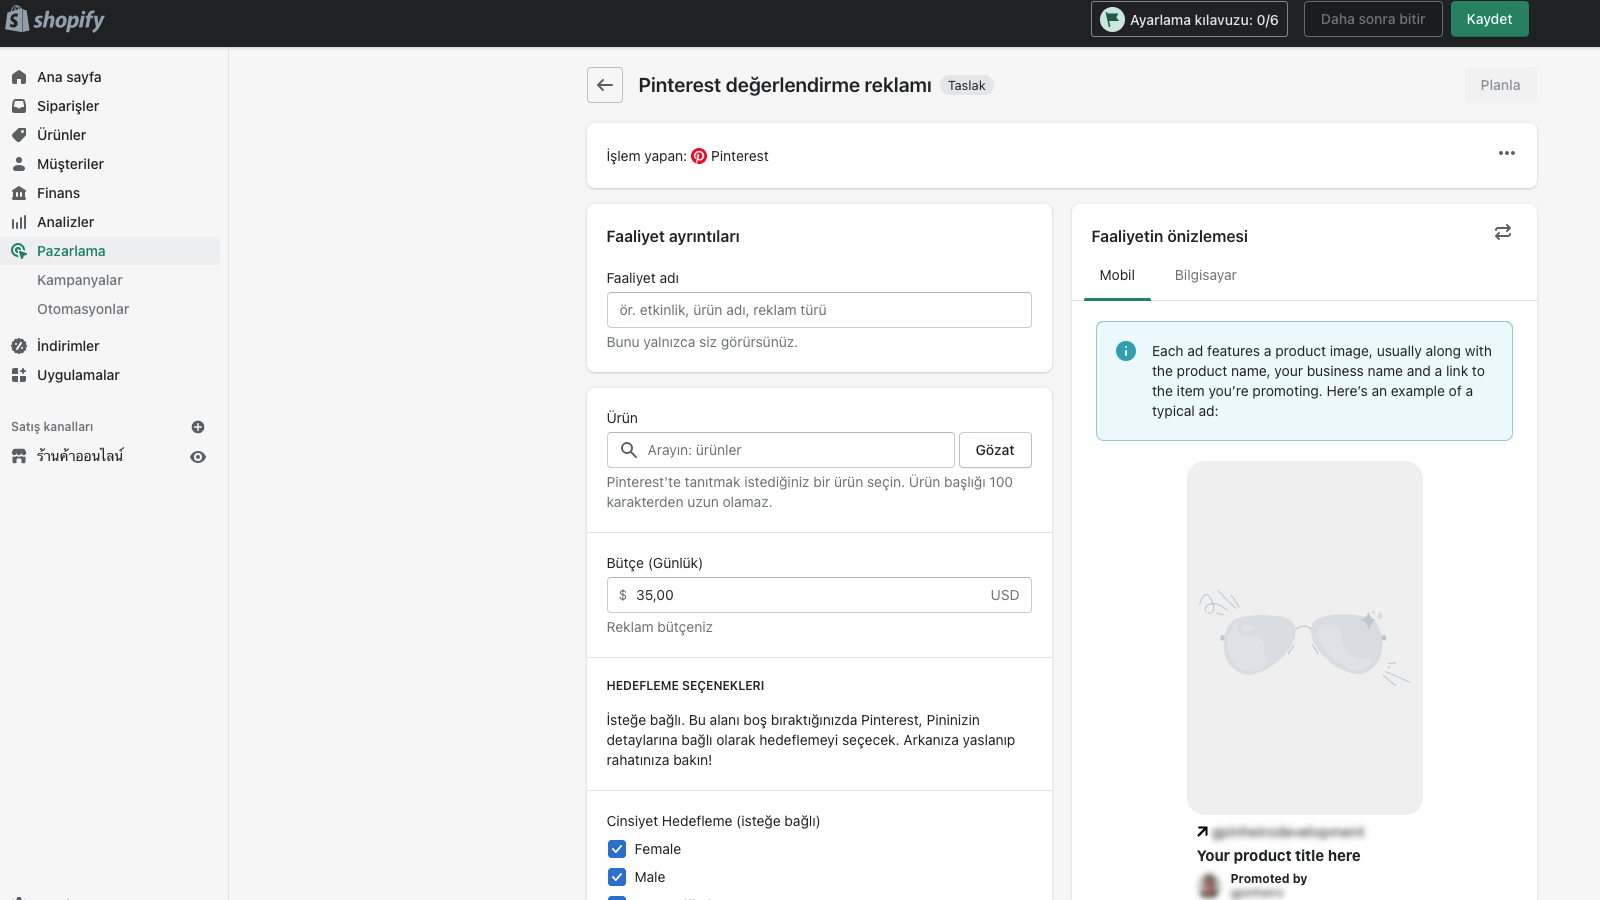Image resolution: width=1600 pixels, height=900 pixels.
Task: Click the sunglasses ad preview thumbnail
Action: point(1305,638)
